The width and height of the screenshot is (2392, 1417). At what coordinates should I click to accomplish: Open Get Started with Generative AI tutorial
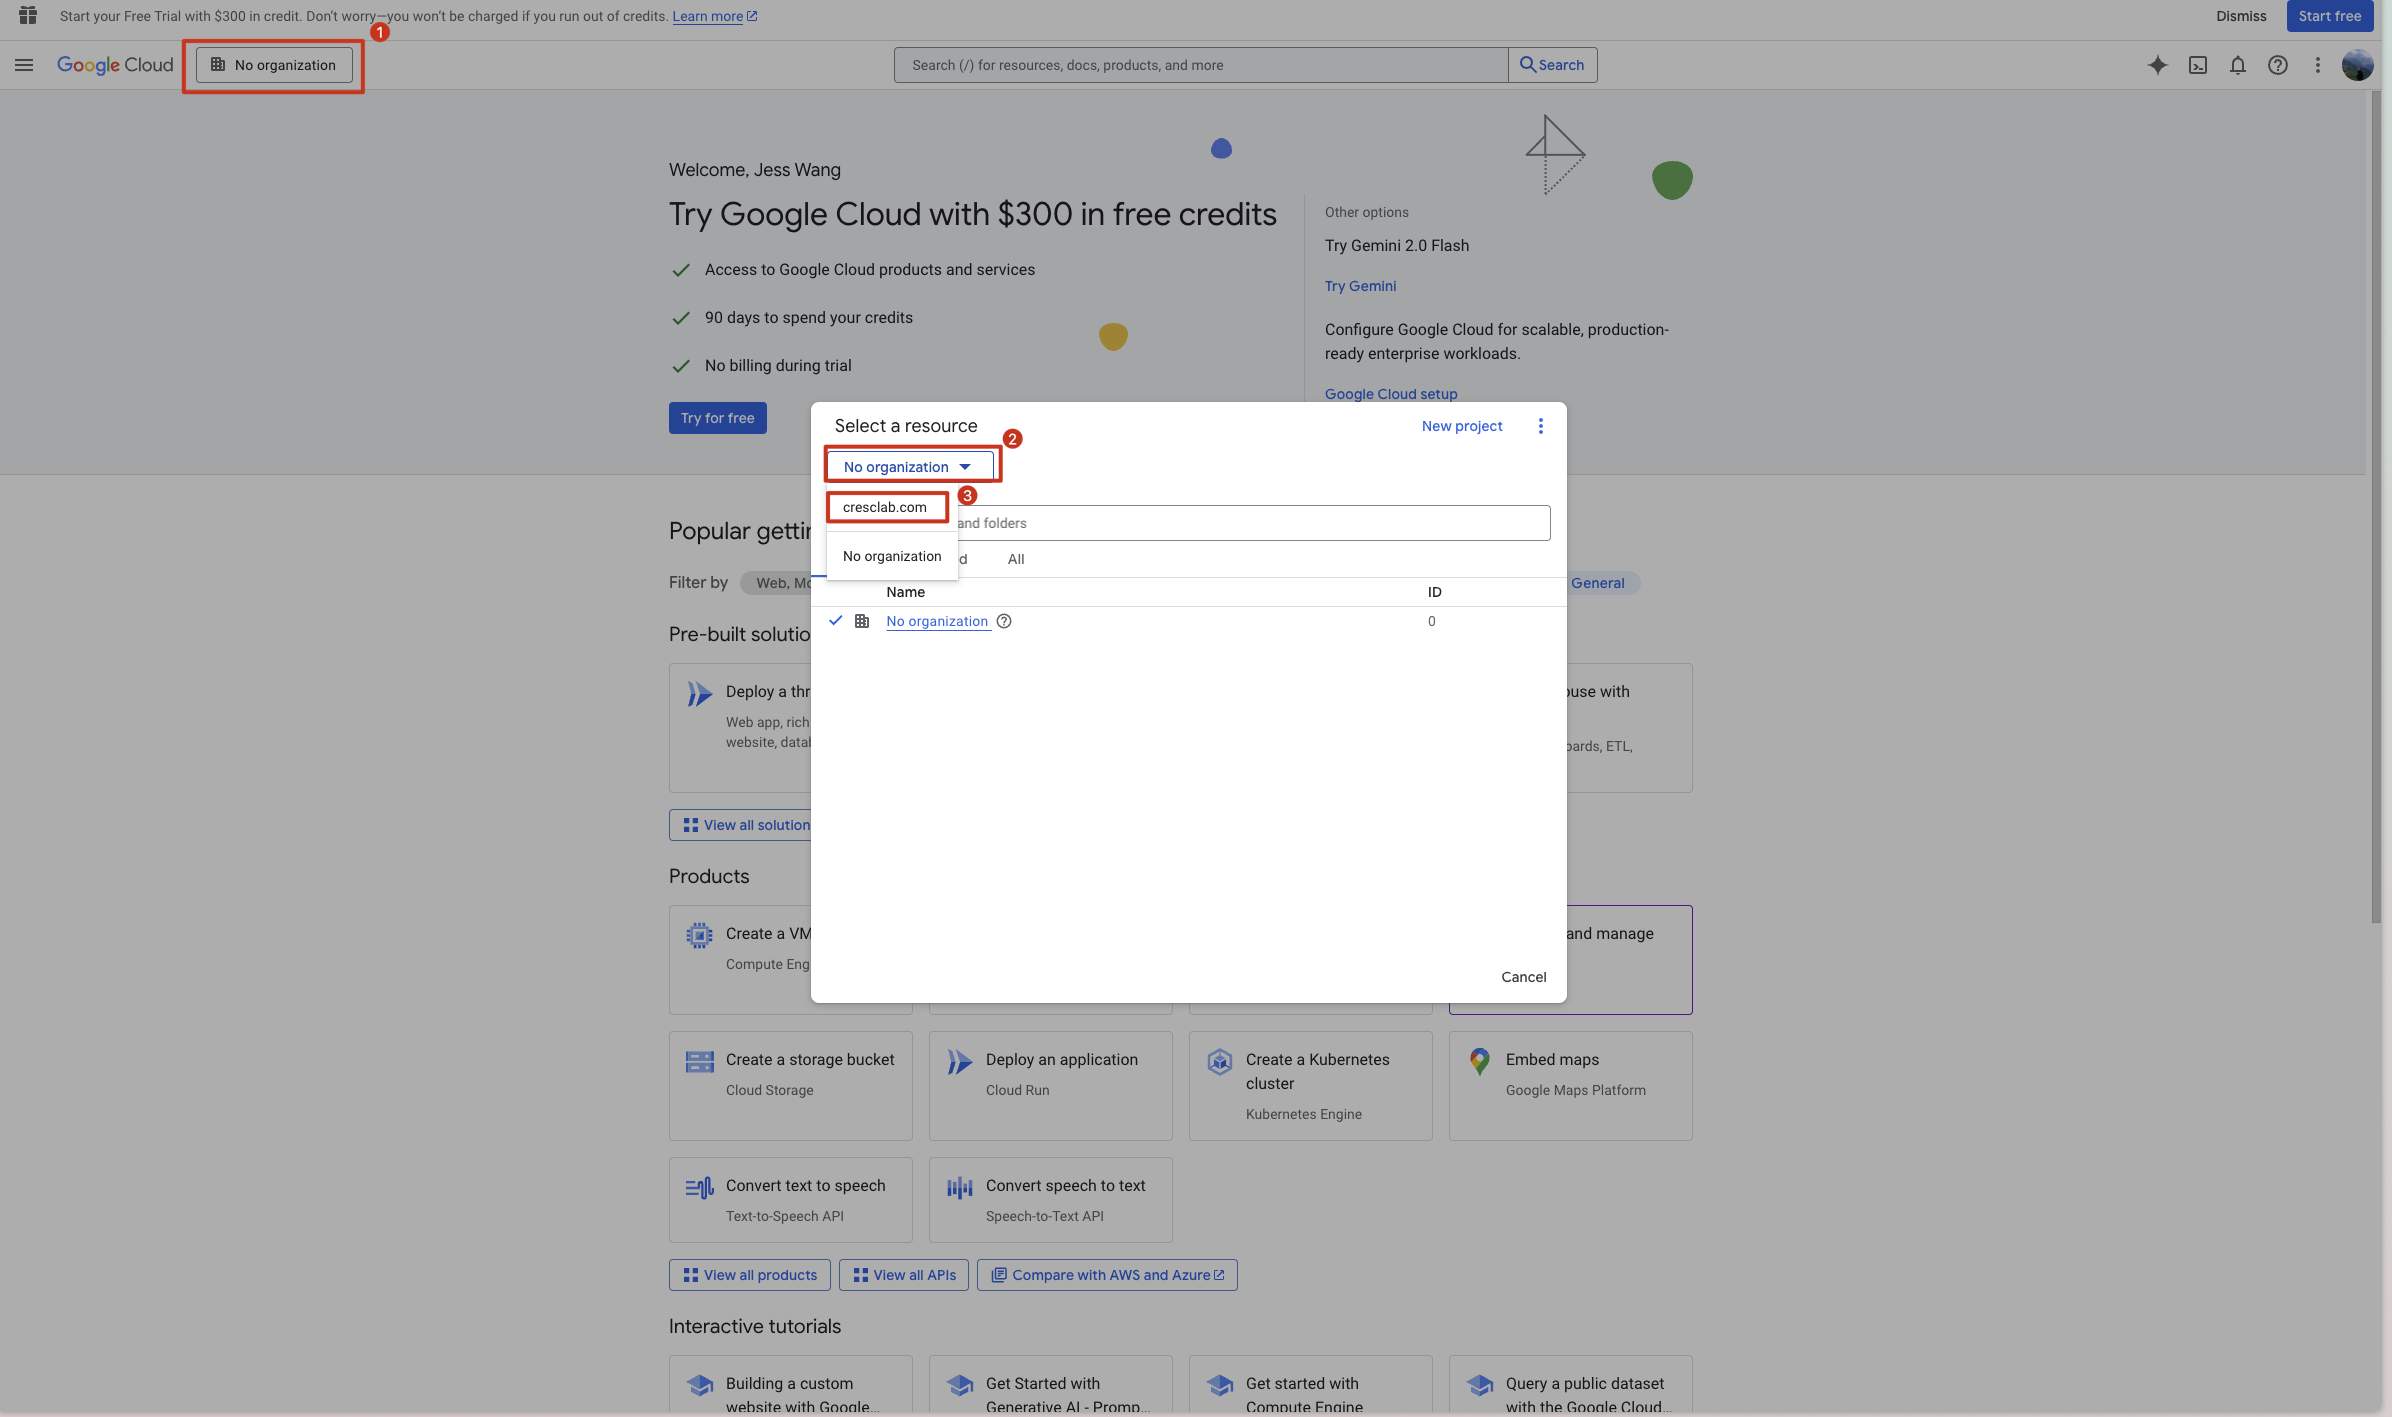pyautogui.click(x=1051, y=1385)
